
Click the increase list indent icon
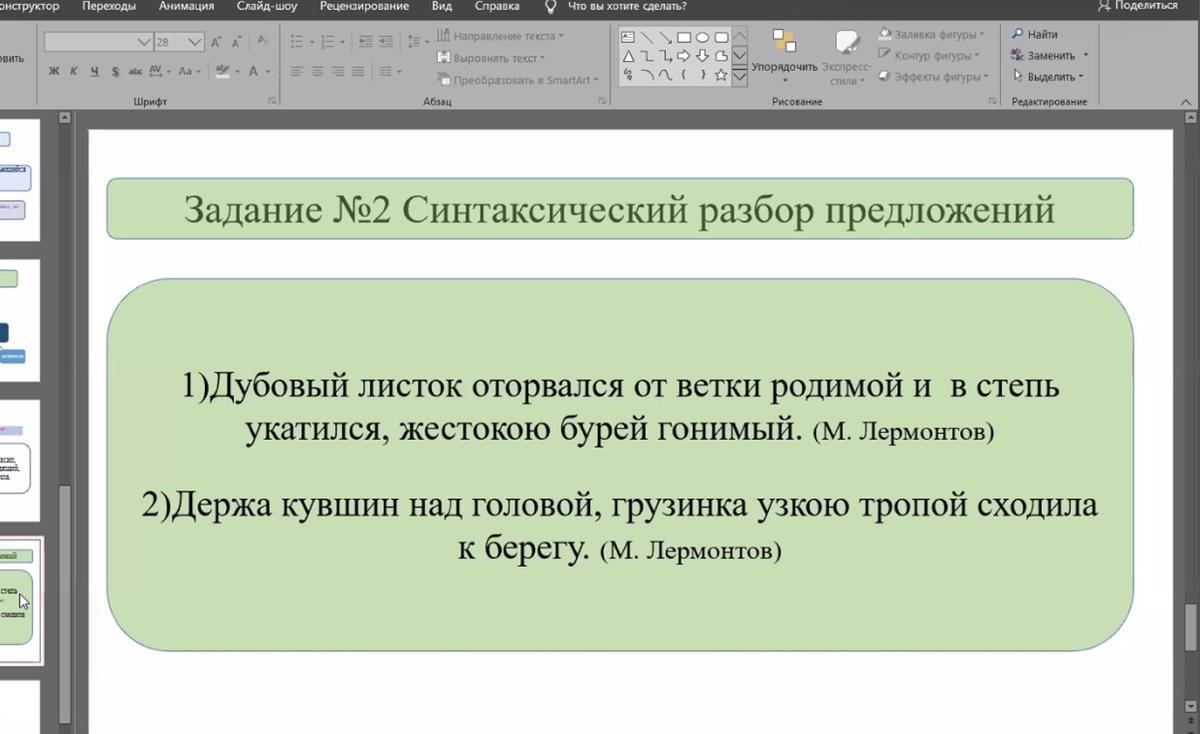pos(385,42)
